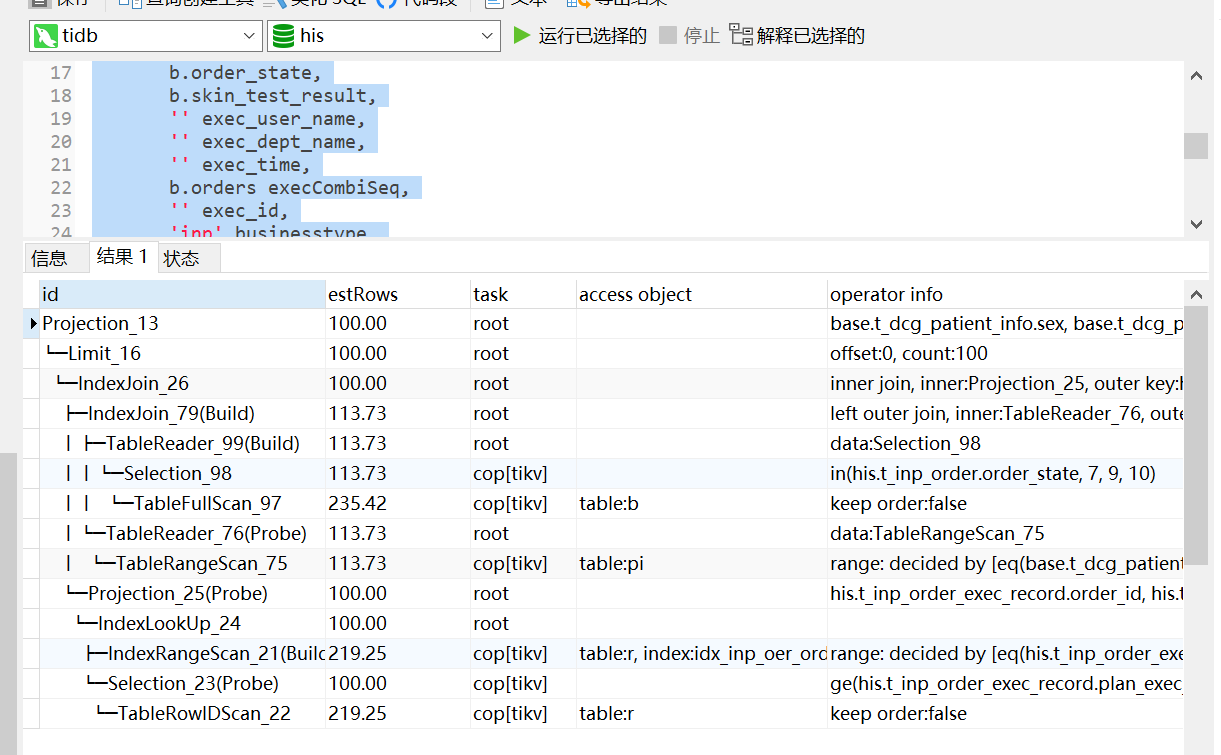Open the his database dropdown
Image resolution: width=1221 pixels, height=755 pixels.
click(x=487, y=36)
